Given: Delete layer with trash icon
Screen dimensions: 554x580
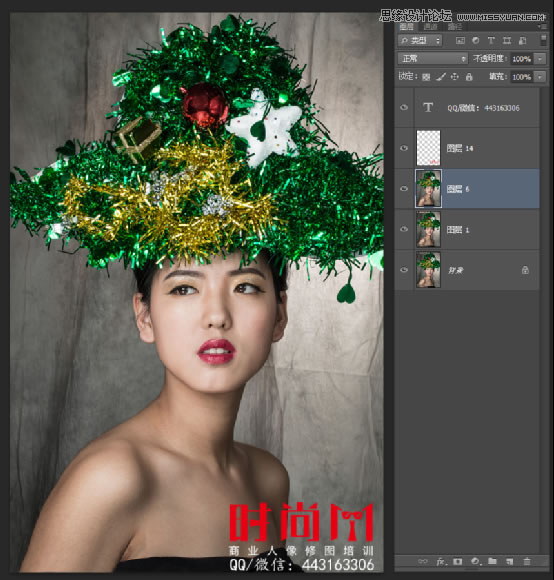Looking at the screenshot, I should coord(527,561).
